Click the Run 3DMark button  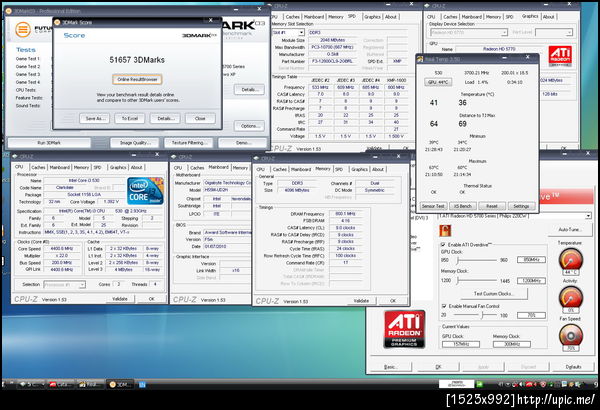pyautogui.click(x=49, y=143)
